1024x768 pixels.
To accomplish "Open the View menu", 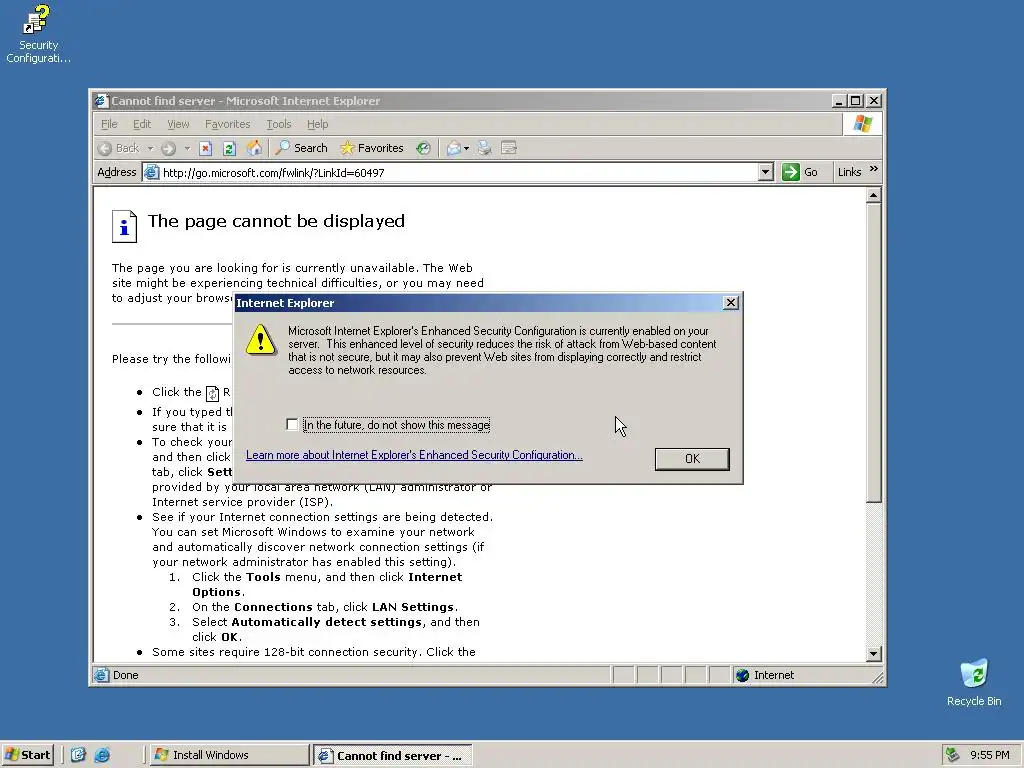I will click(178, 124).
